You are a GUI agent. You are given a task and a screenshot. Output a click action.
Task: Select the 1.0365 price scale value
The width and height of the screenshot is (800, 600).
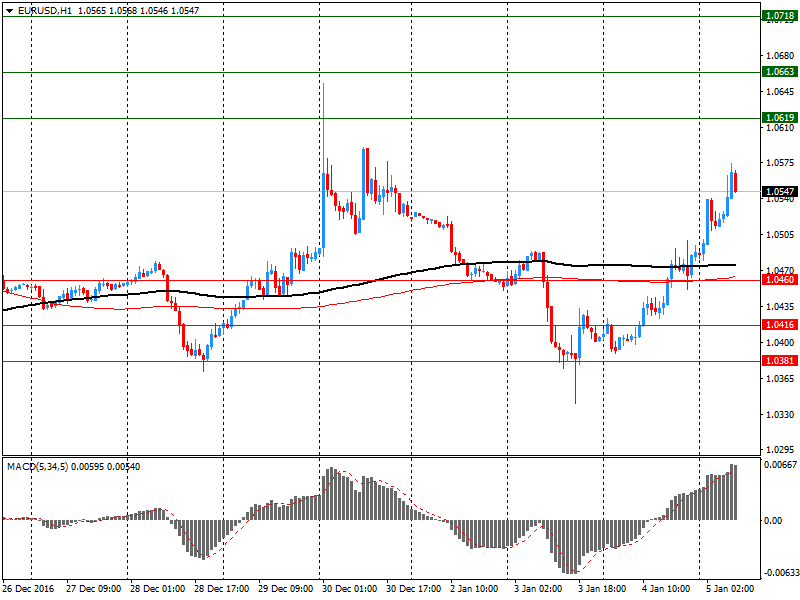[781, 378]
